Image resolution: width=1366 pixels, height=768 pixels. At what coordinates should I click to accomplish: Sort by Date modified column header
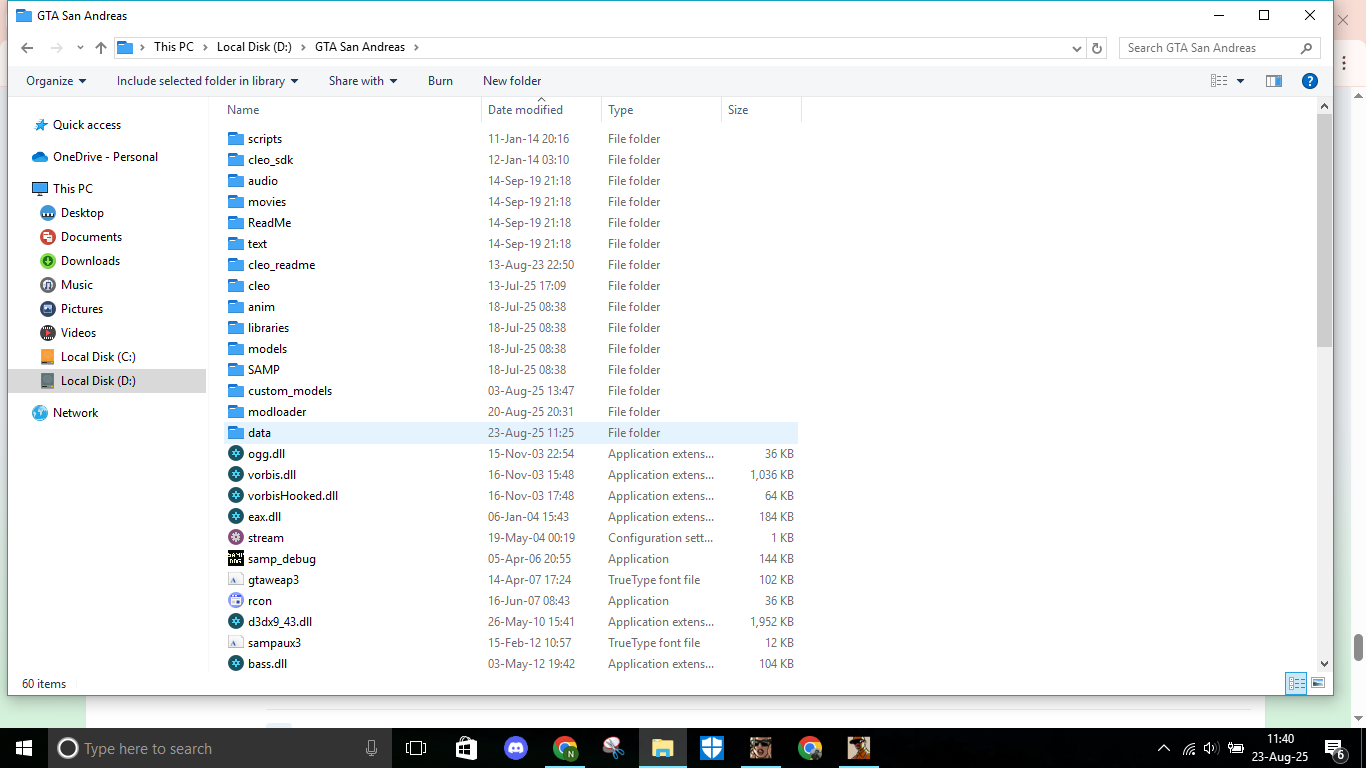click(x=525, y=110)
